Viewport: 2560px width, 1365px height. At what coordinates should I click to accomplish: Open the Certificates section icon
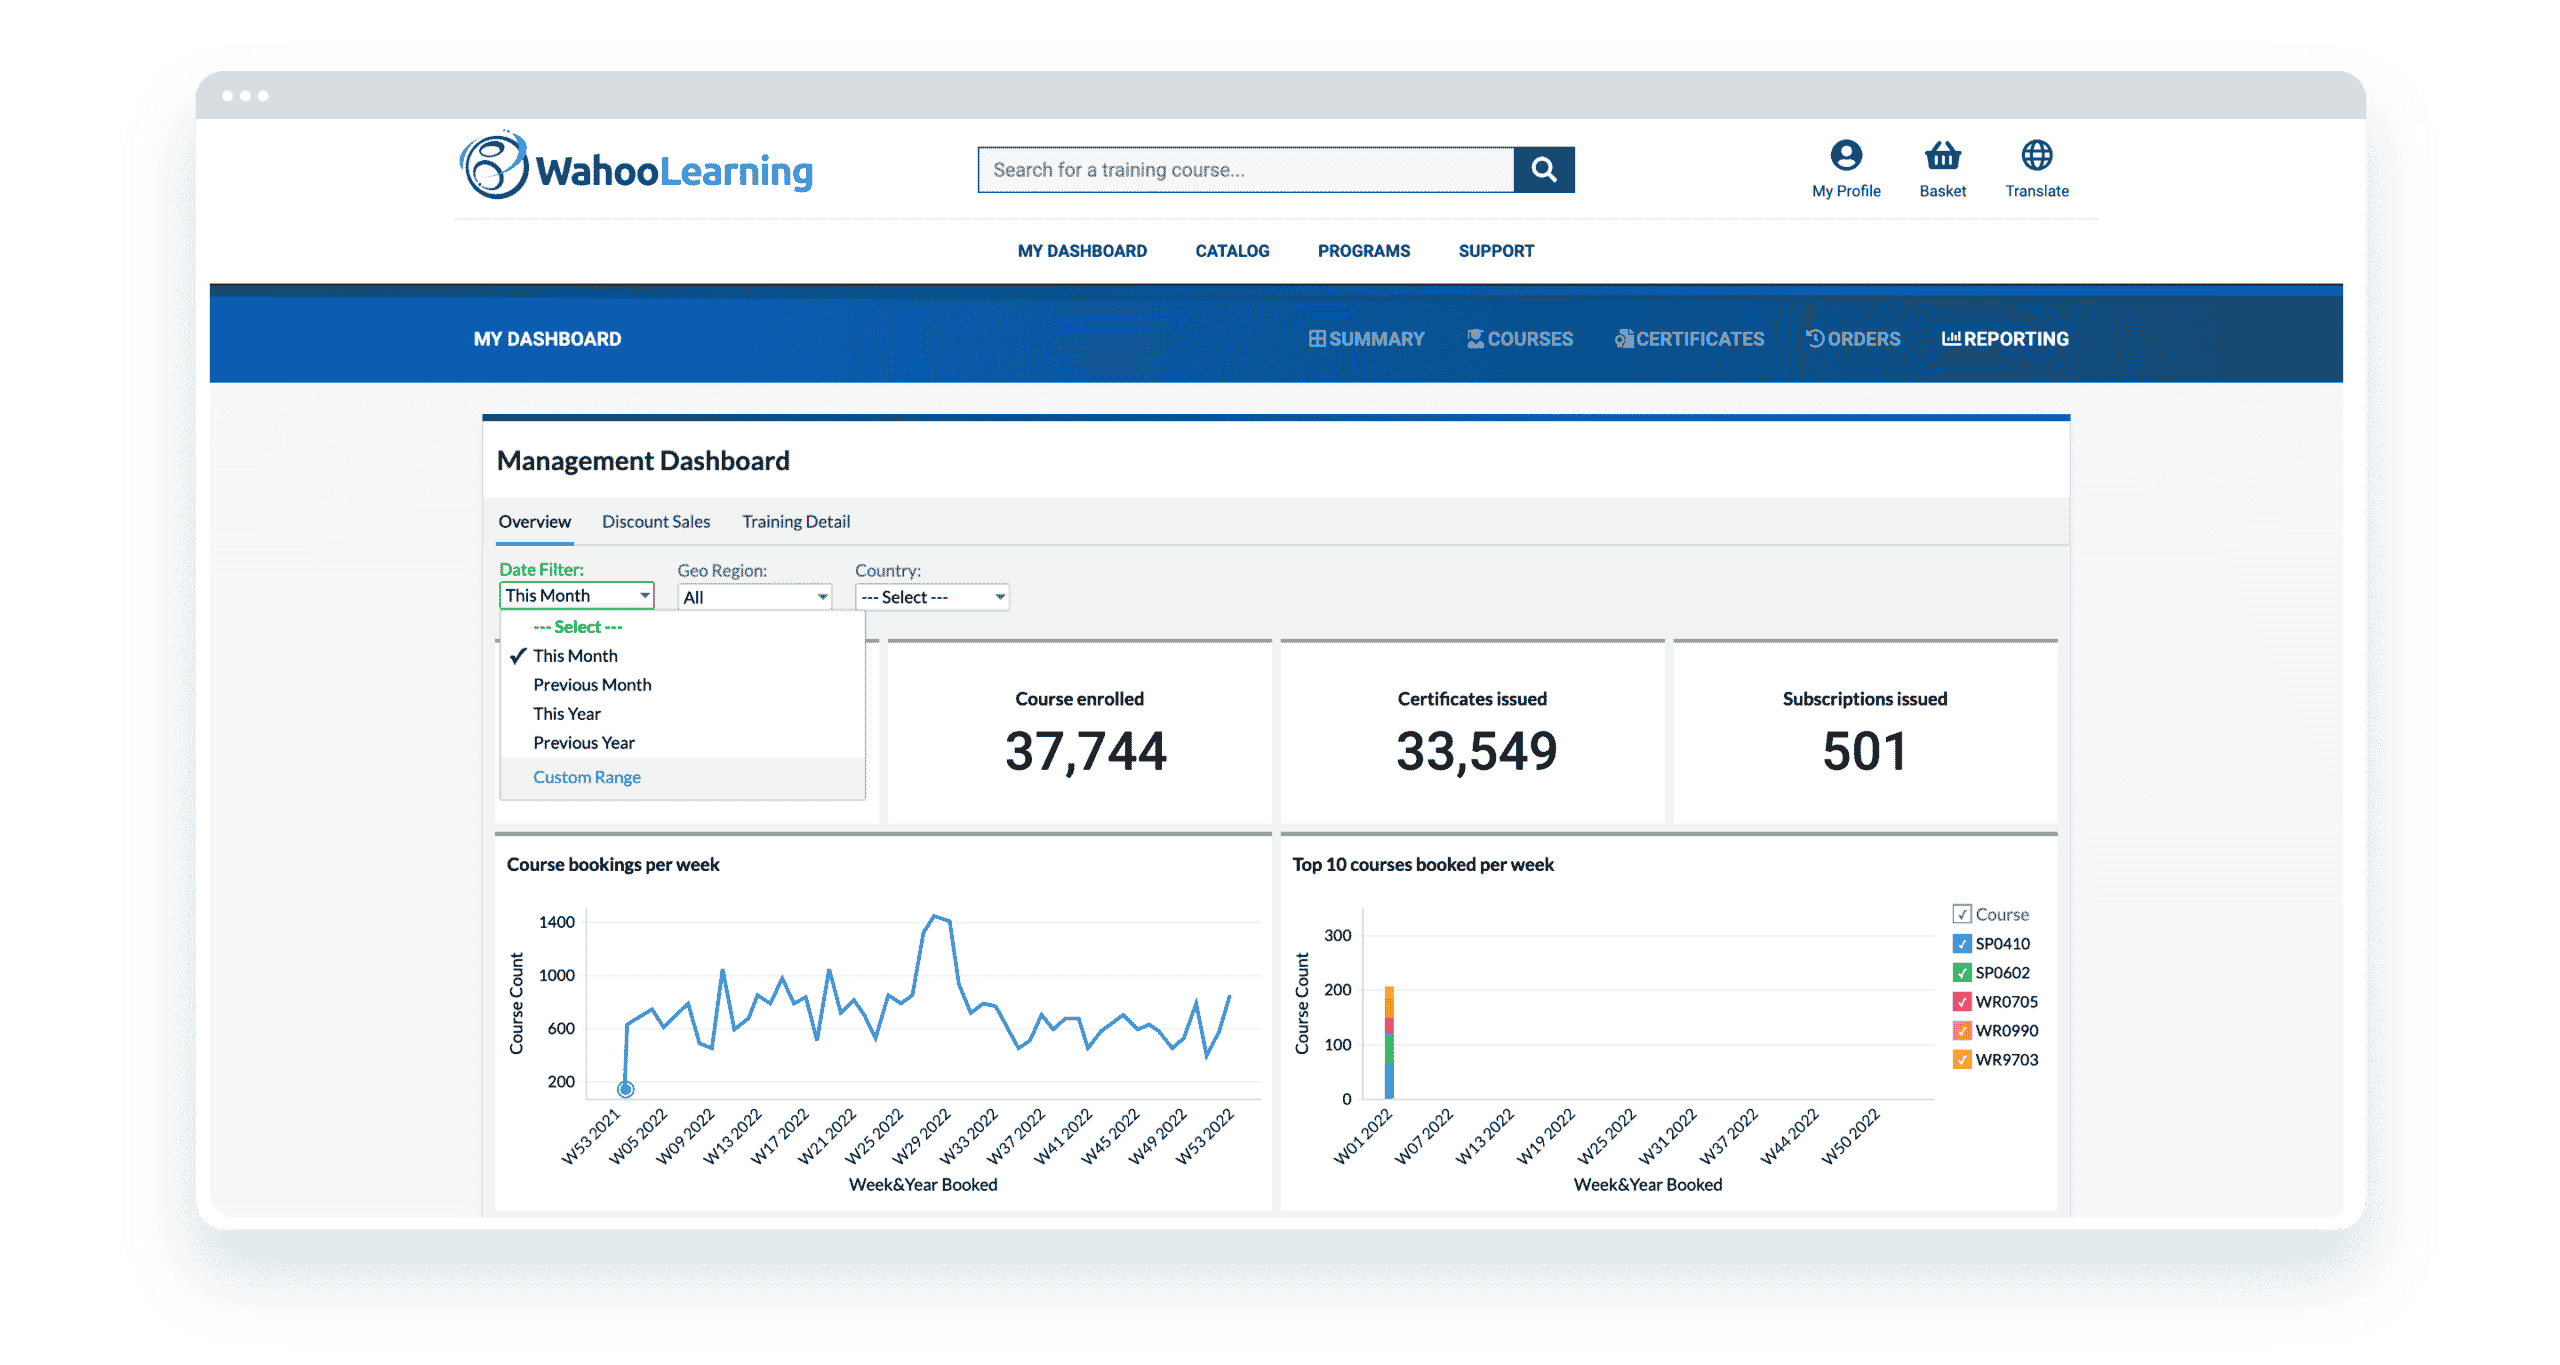click(1623, 339)
